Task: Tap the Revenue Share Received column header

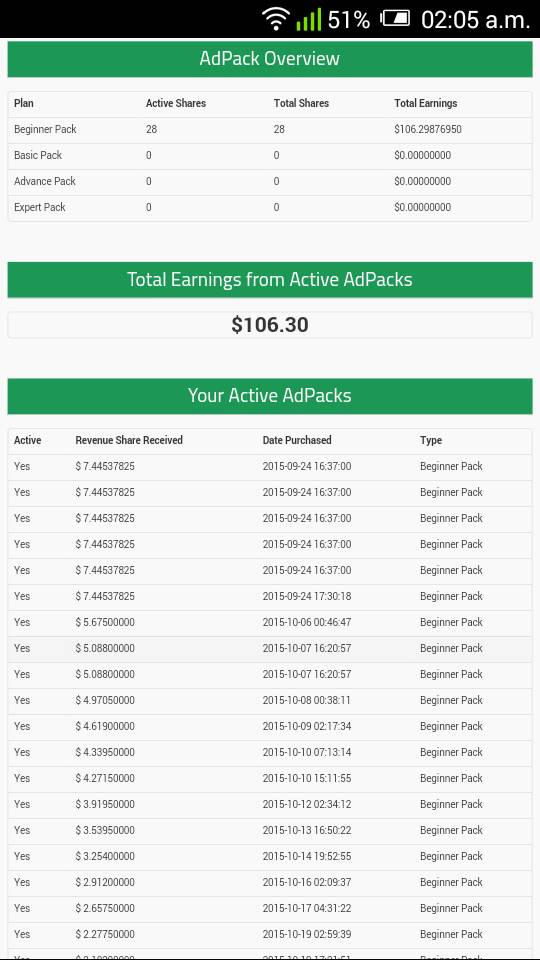Action: (129, 440)
